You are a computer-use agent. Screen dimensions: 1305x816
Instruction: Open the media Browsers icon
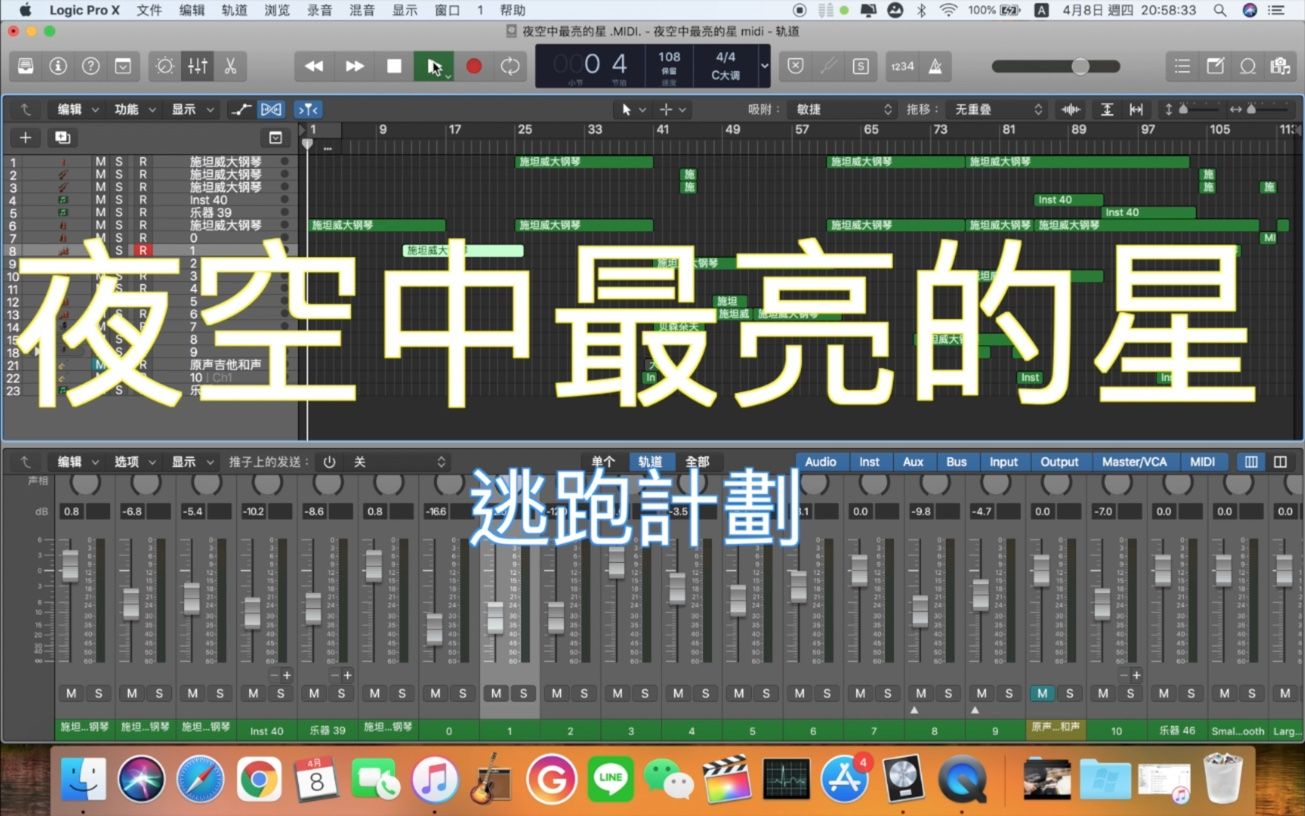[1280, 66]
